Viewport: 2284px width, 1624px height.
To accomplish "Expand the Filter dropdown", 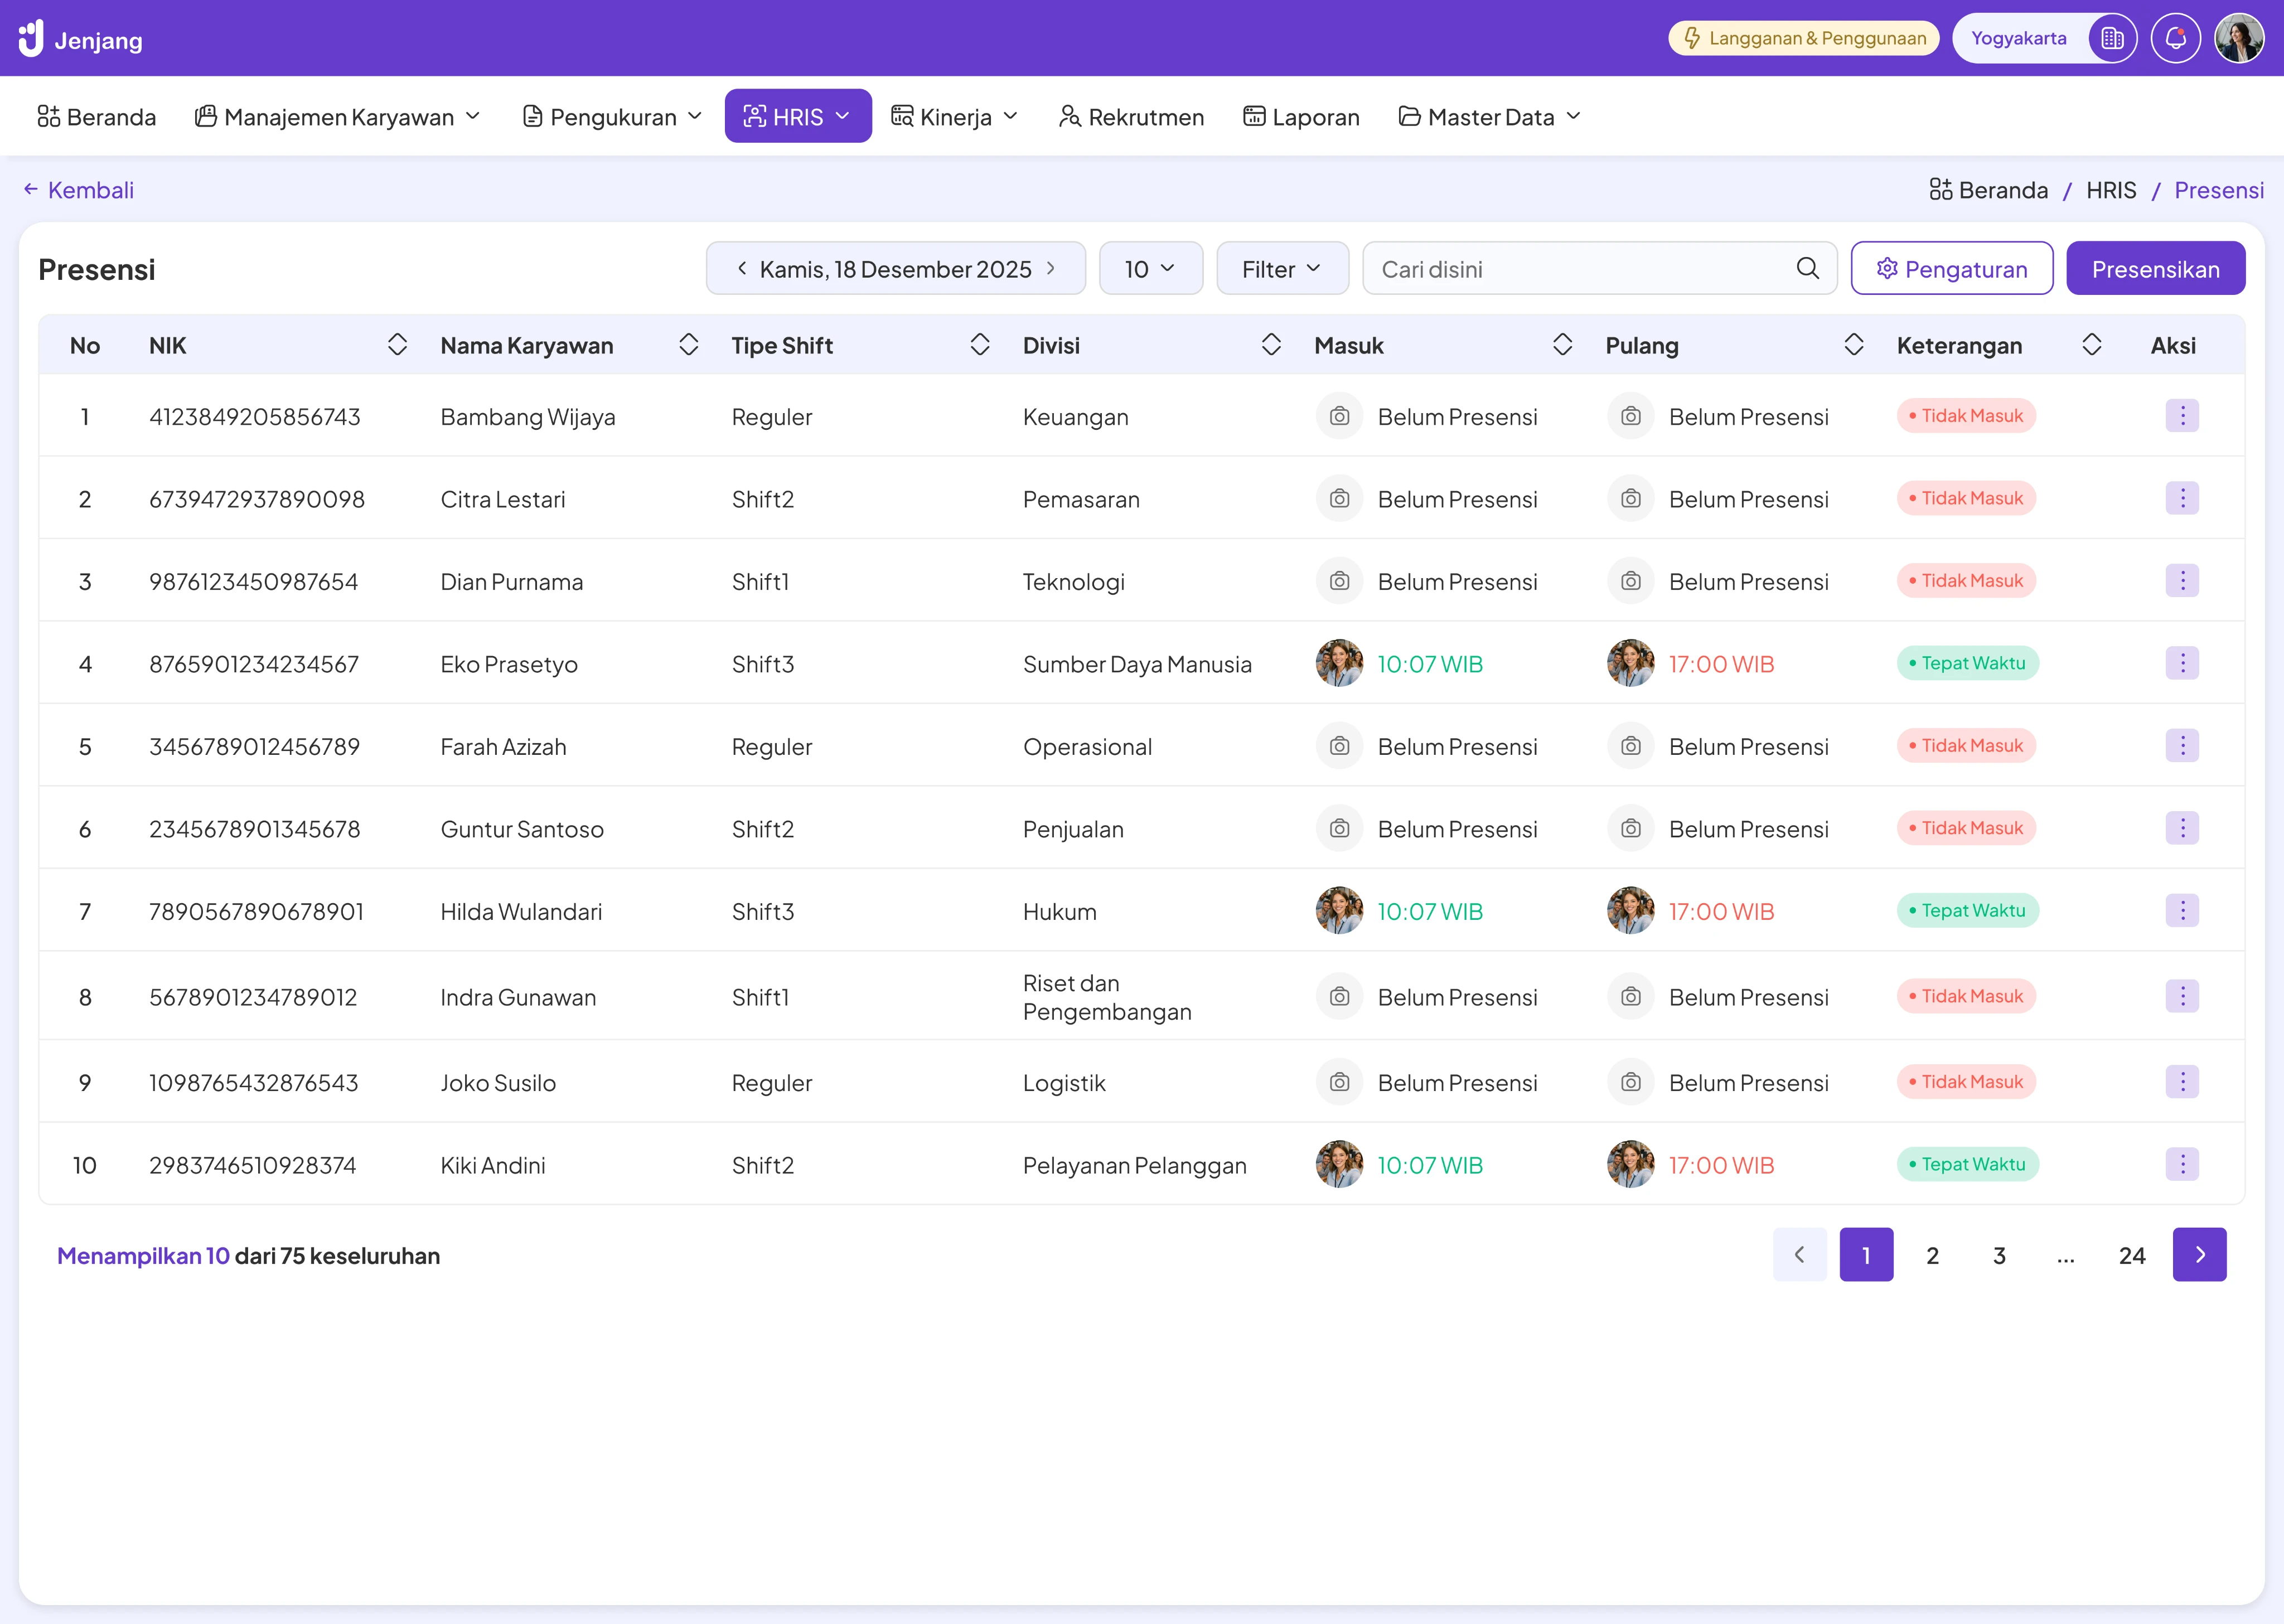I will [x=1281, y=268].
